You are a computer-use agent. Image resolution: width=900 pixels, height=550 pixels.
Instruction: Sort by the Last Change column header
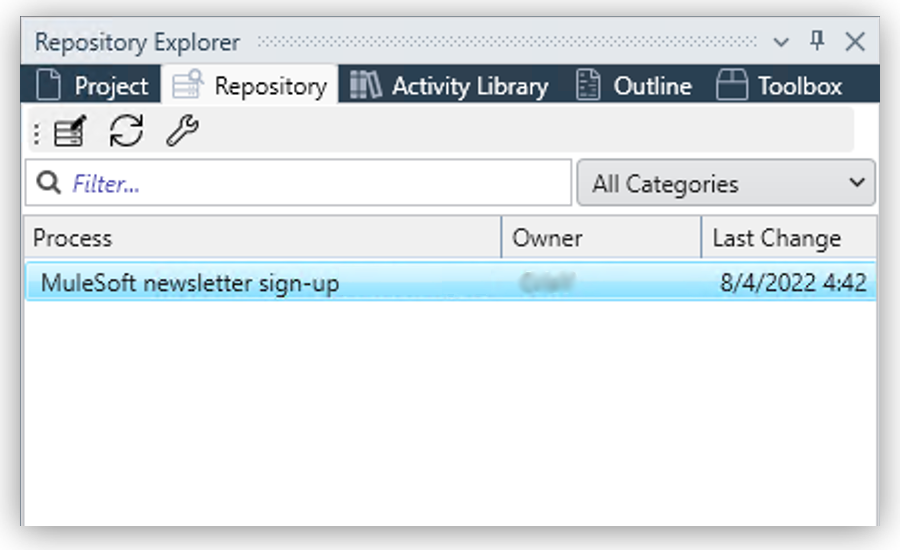(789, 238)
